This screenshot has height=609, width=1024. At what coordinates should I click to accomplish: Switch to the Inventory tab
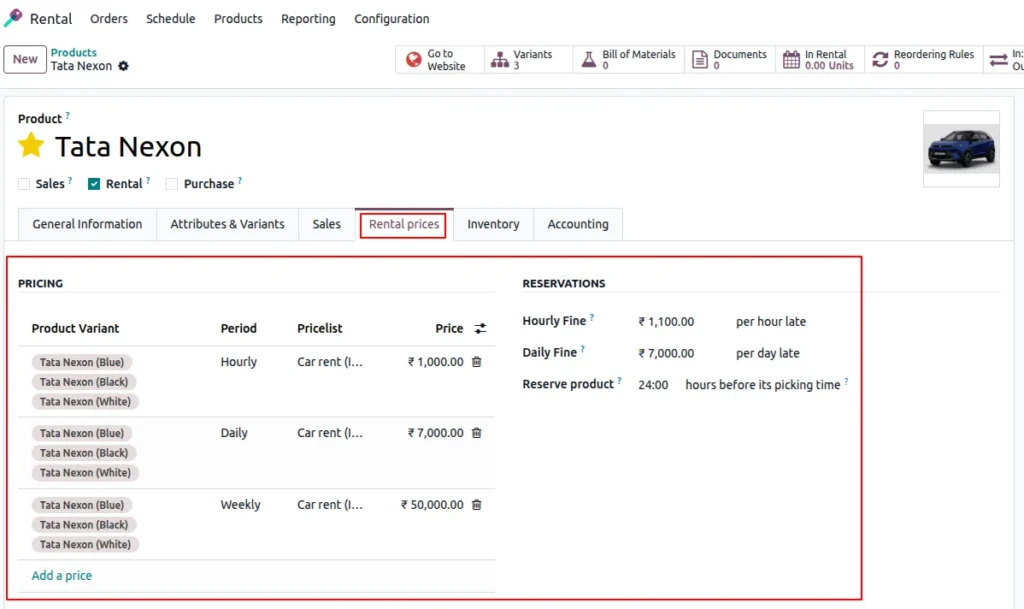pos(493,224)
